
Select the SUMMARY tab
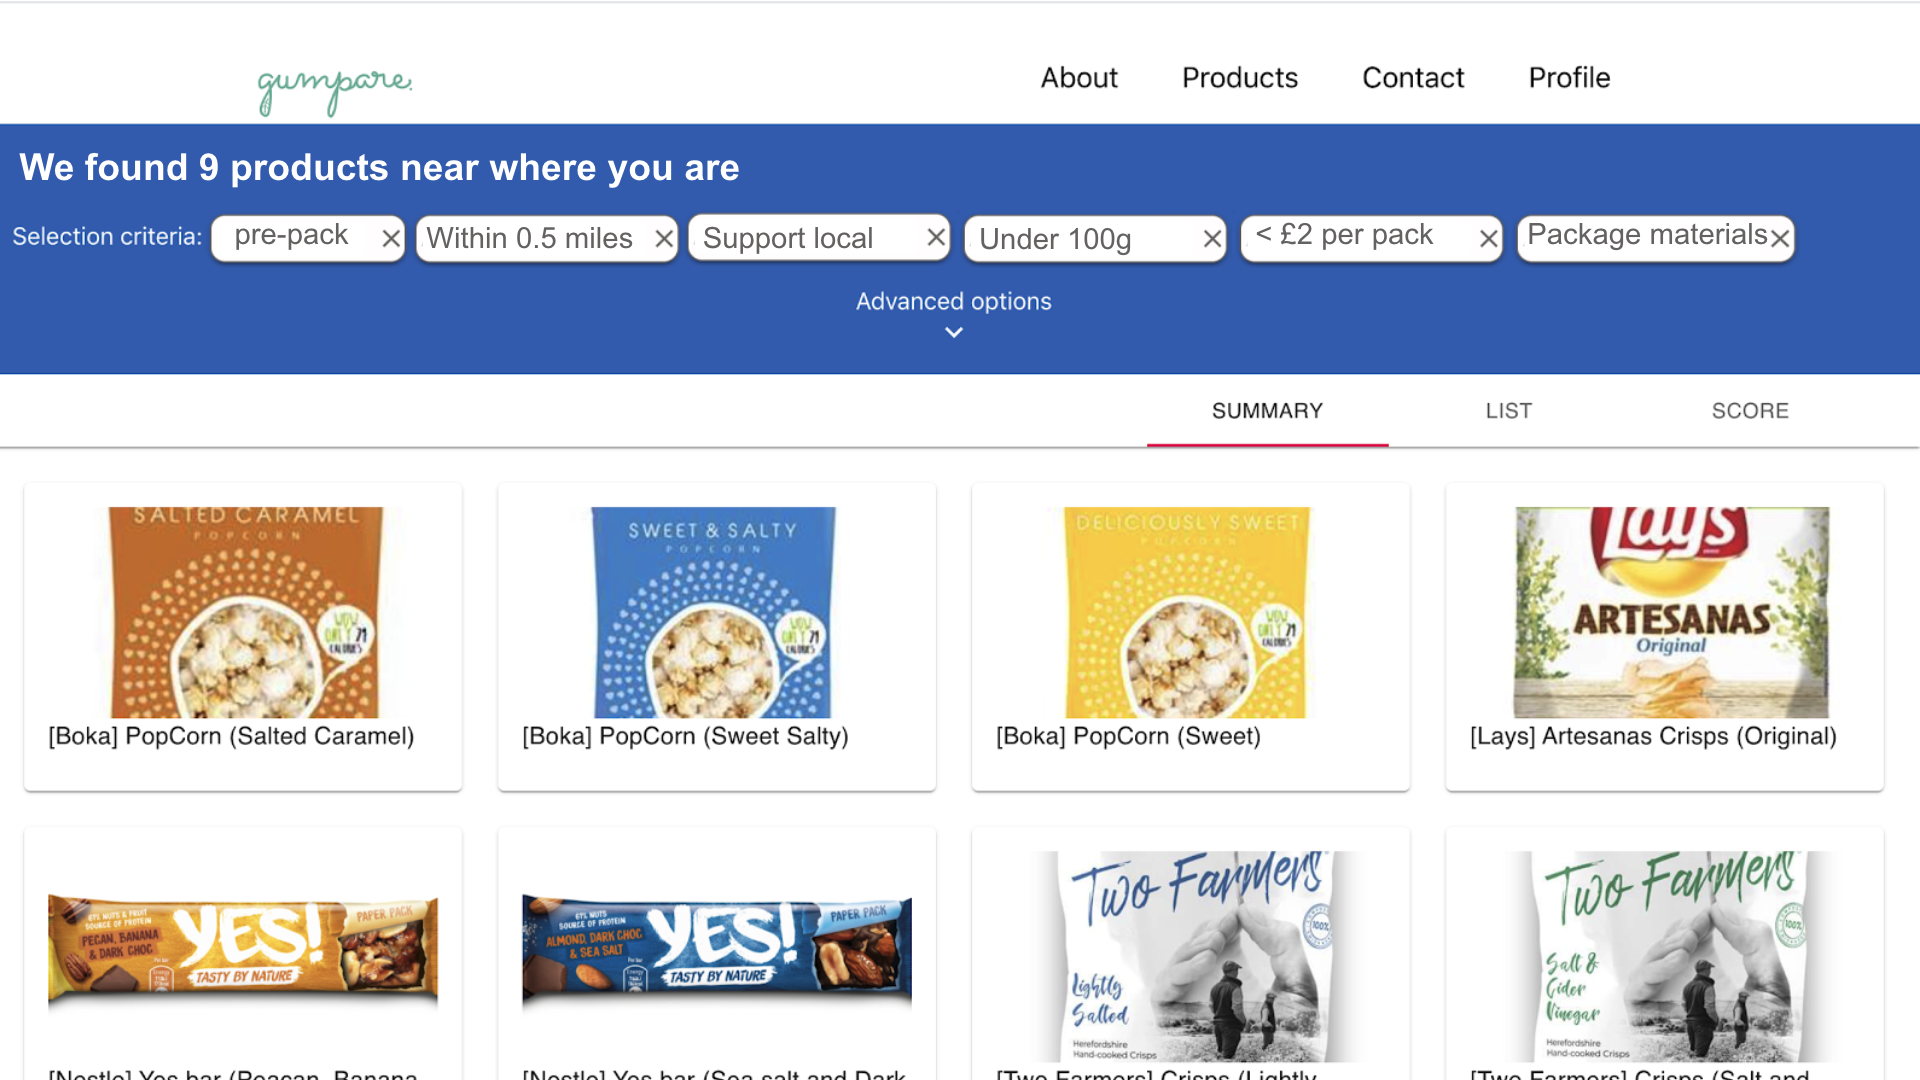coord(1267,411)
